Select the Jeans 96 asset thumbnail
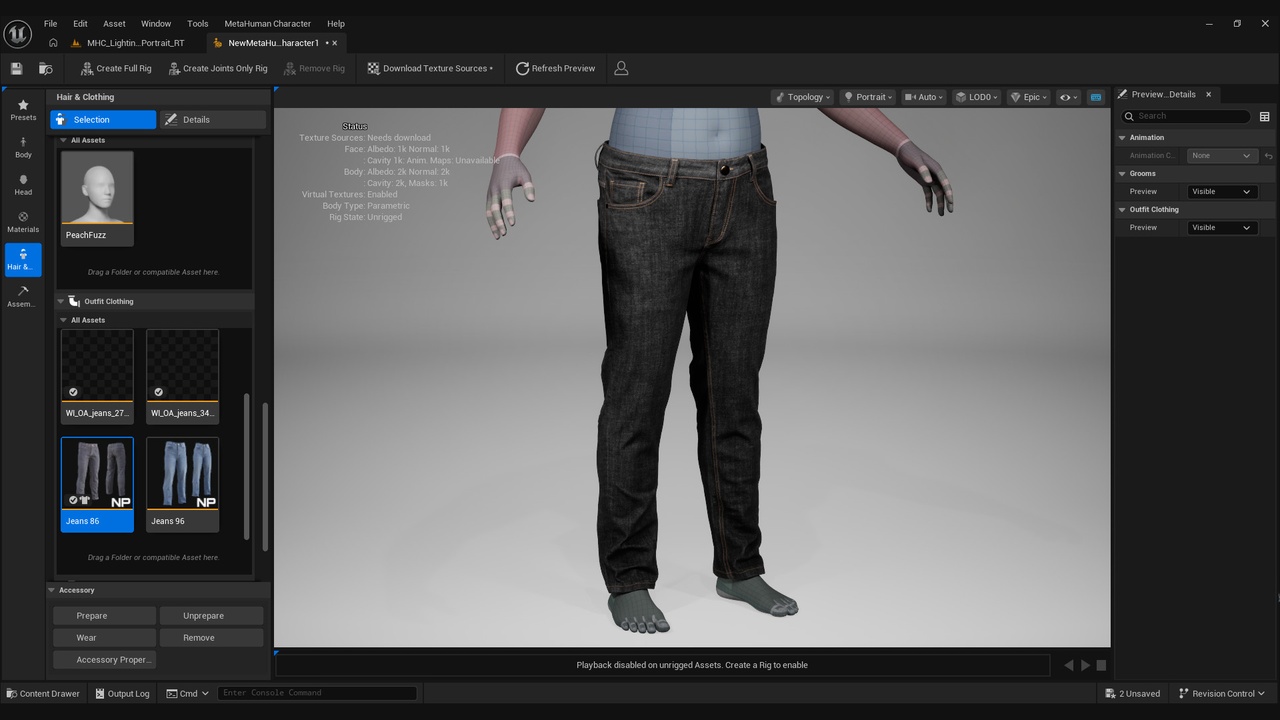The height and width of the screenshot is (720, 1280). click(182, 484)
